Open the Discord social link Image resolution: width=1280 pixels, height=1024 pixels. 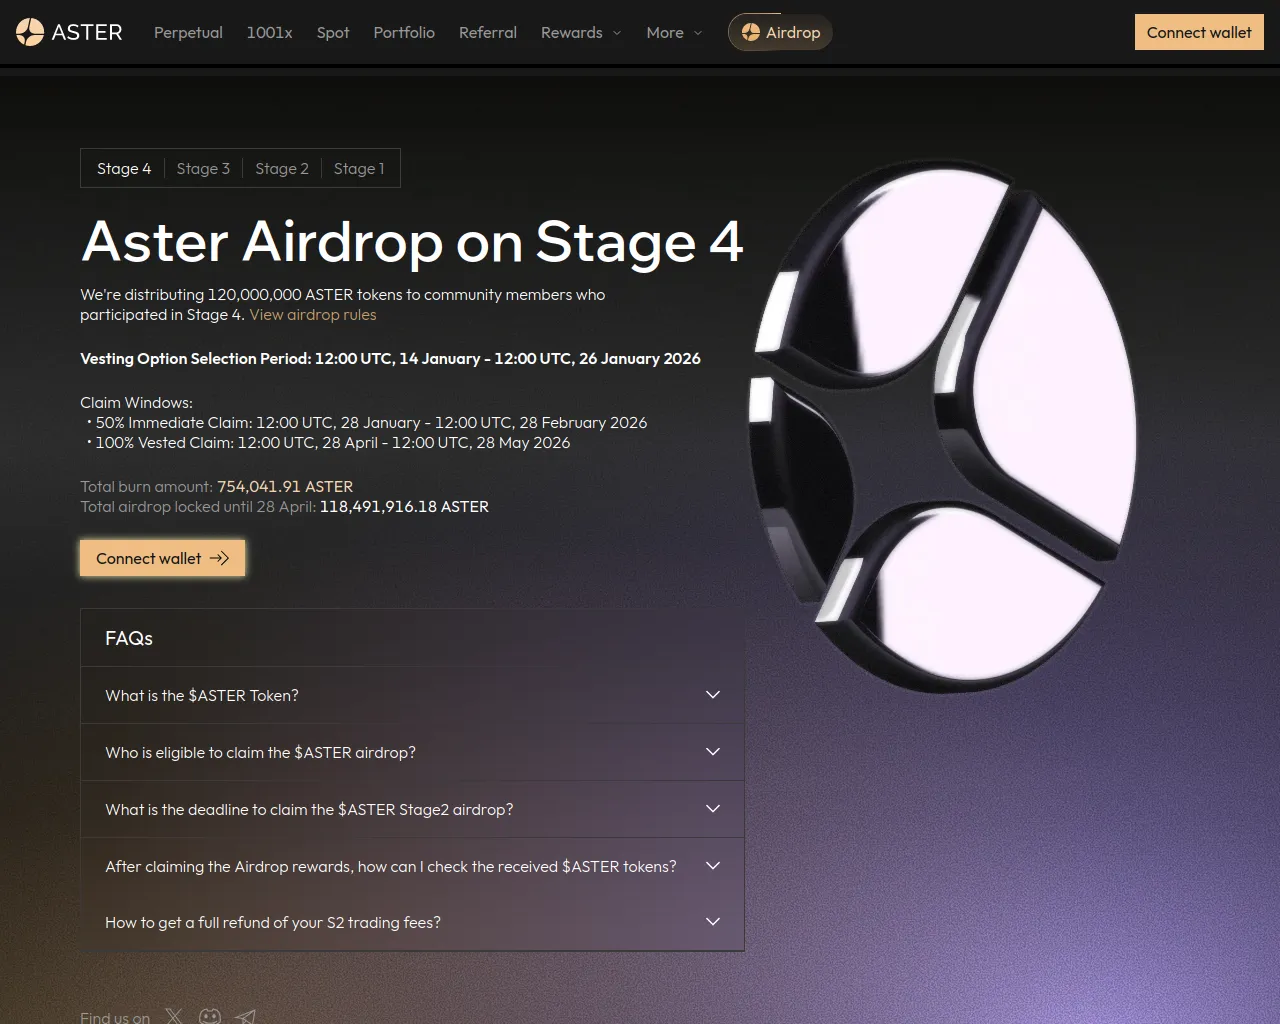(x=210, y=1016)
